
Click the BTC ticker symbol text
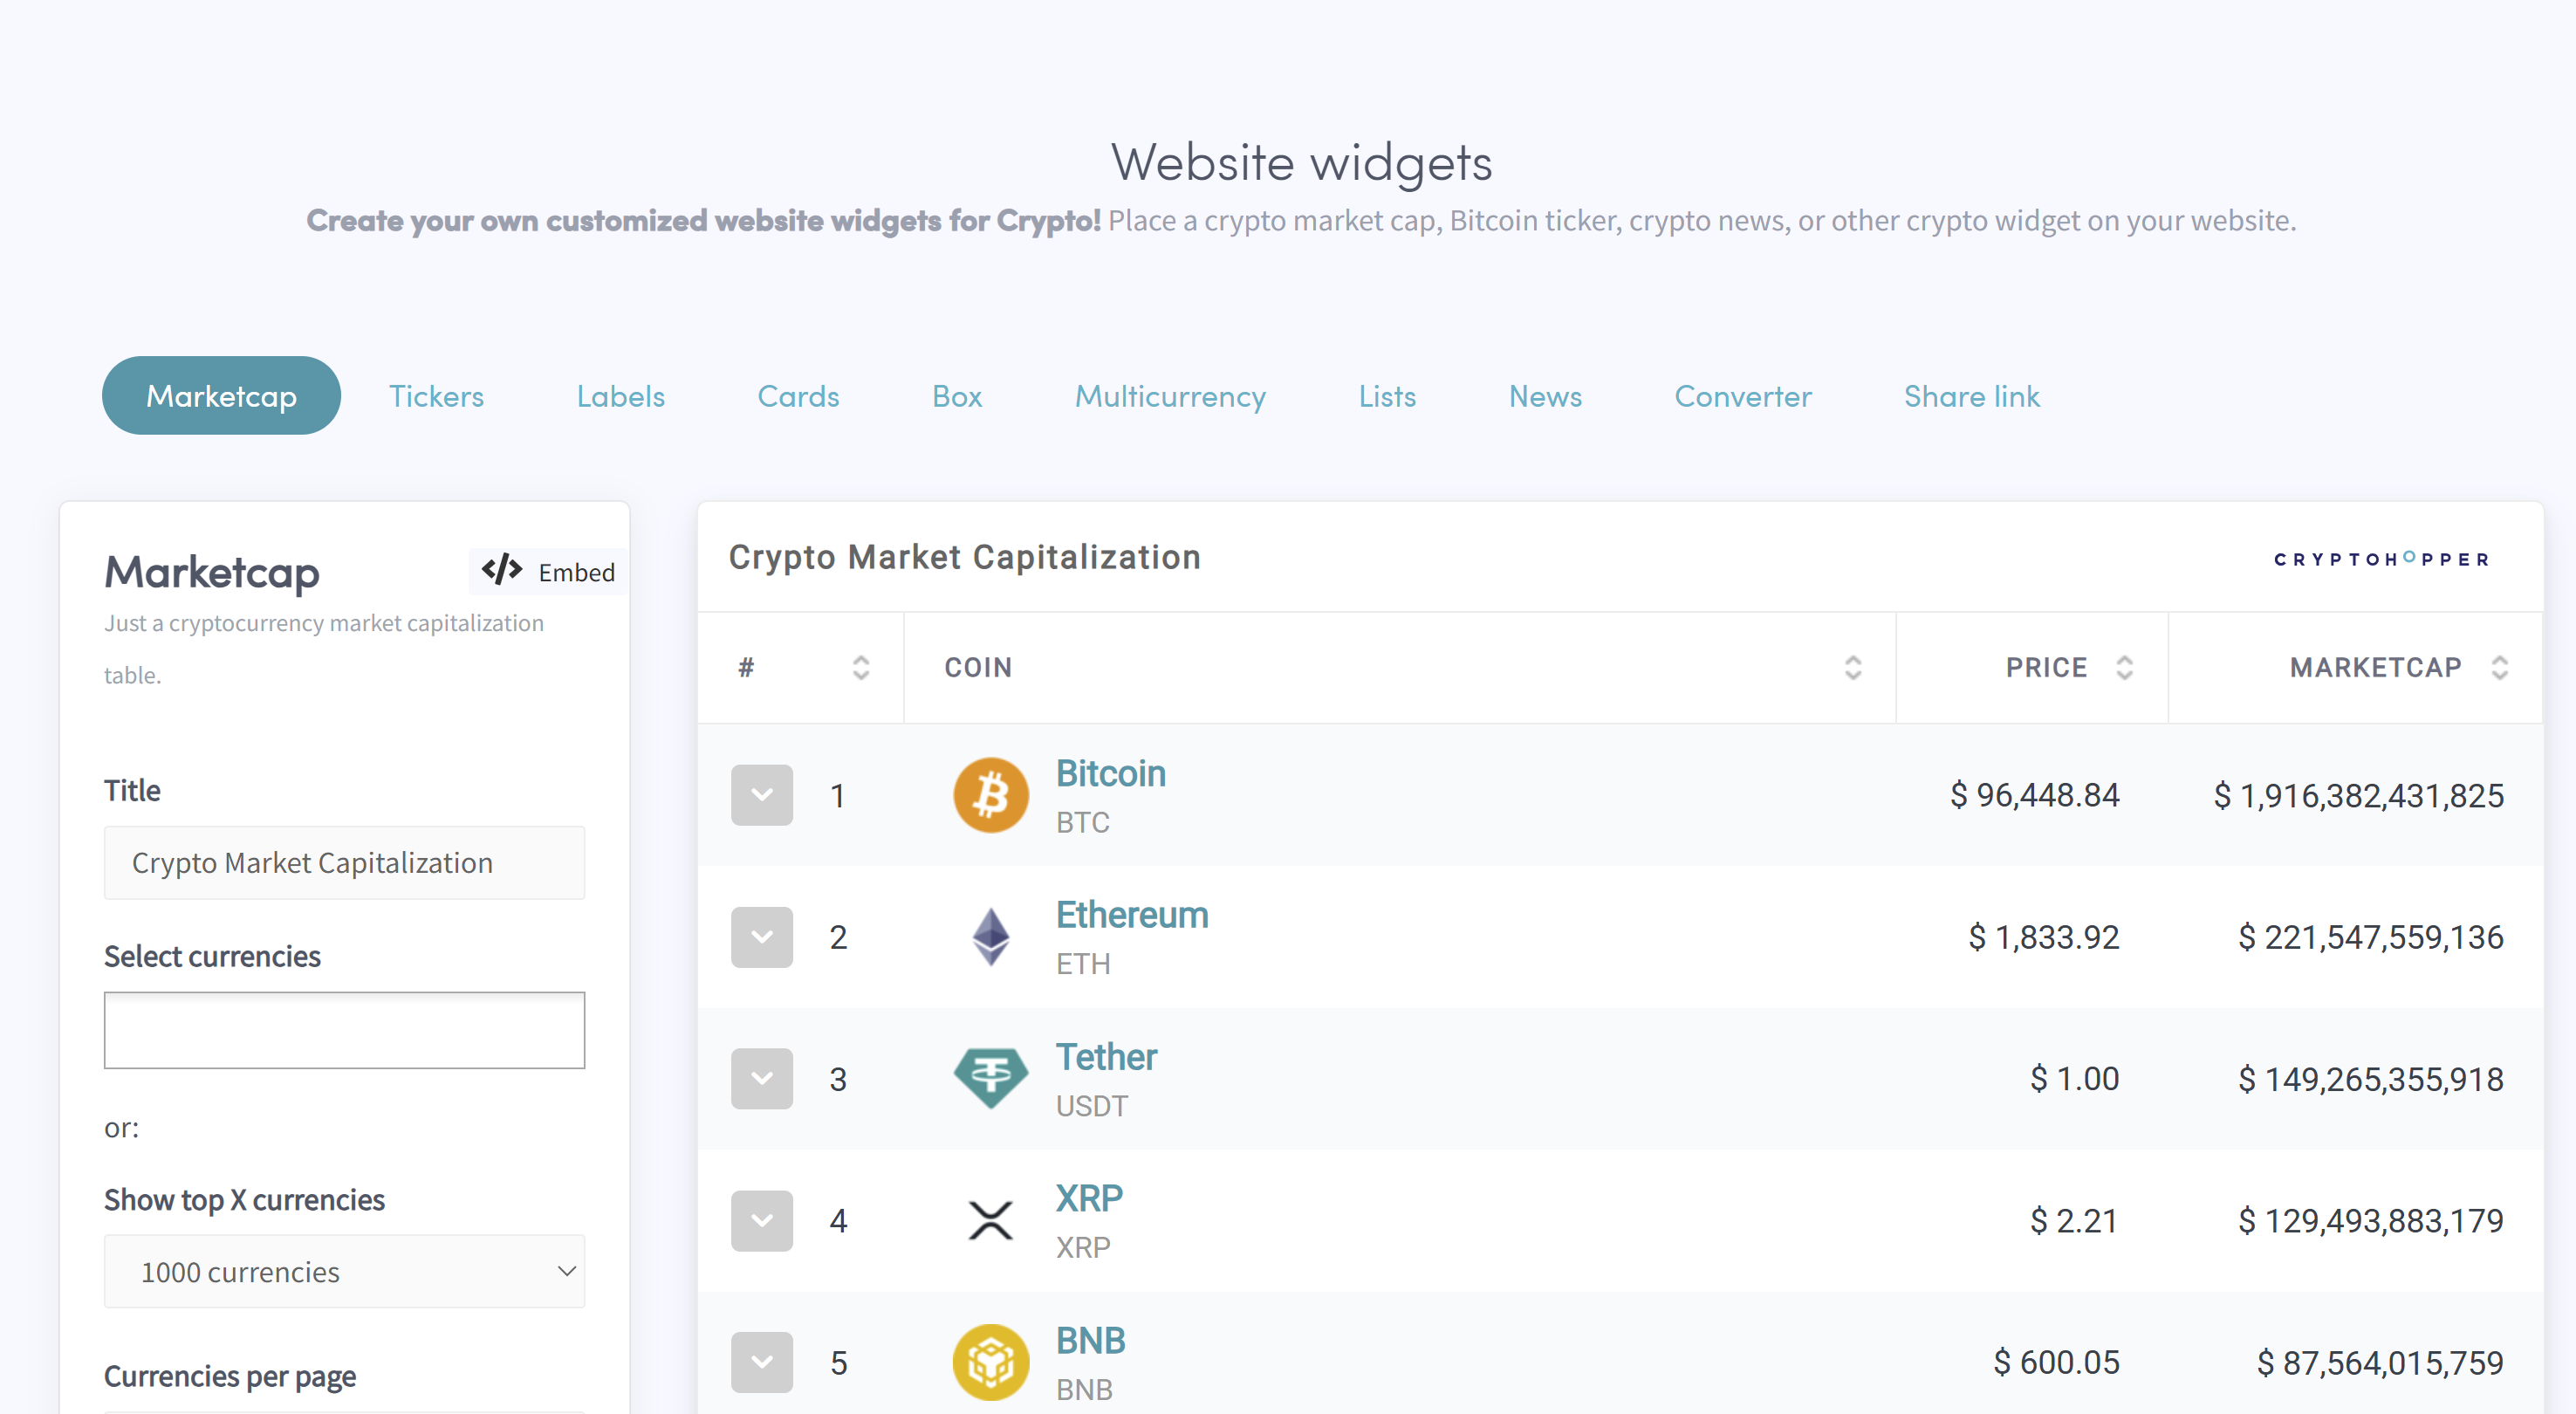coord(1083,822)
